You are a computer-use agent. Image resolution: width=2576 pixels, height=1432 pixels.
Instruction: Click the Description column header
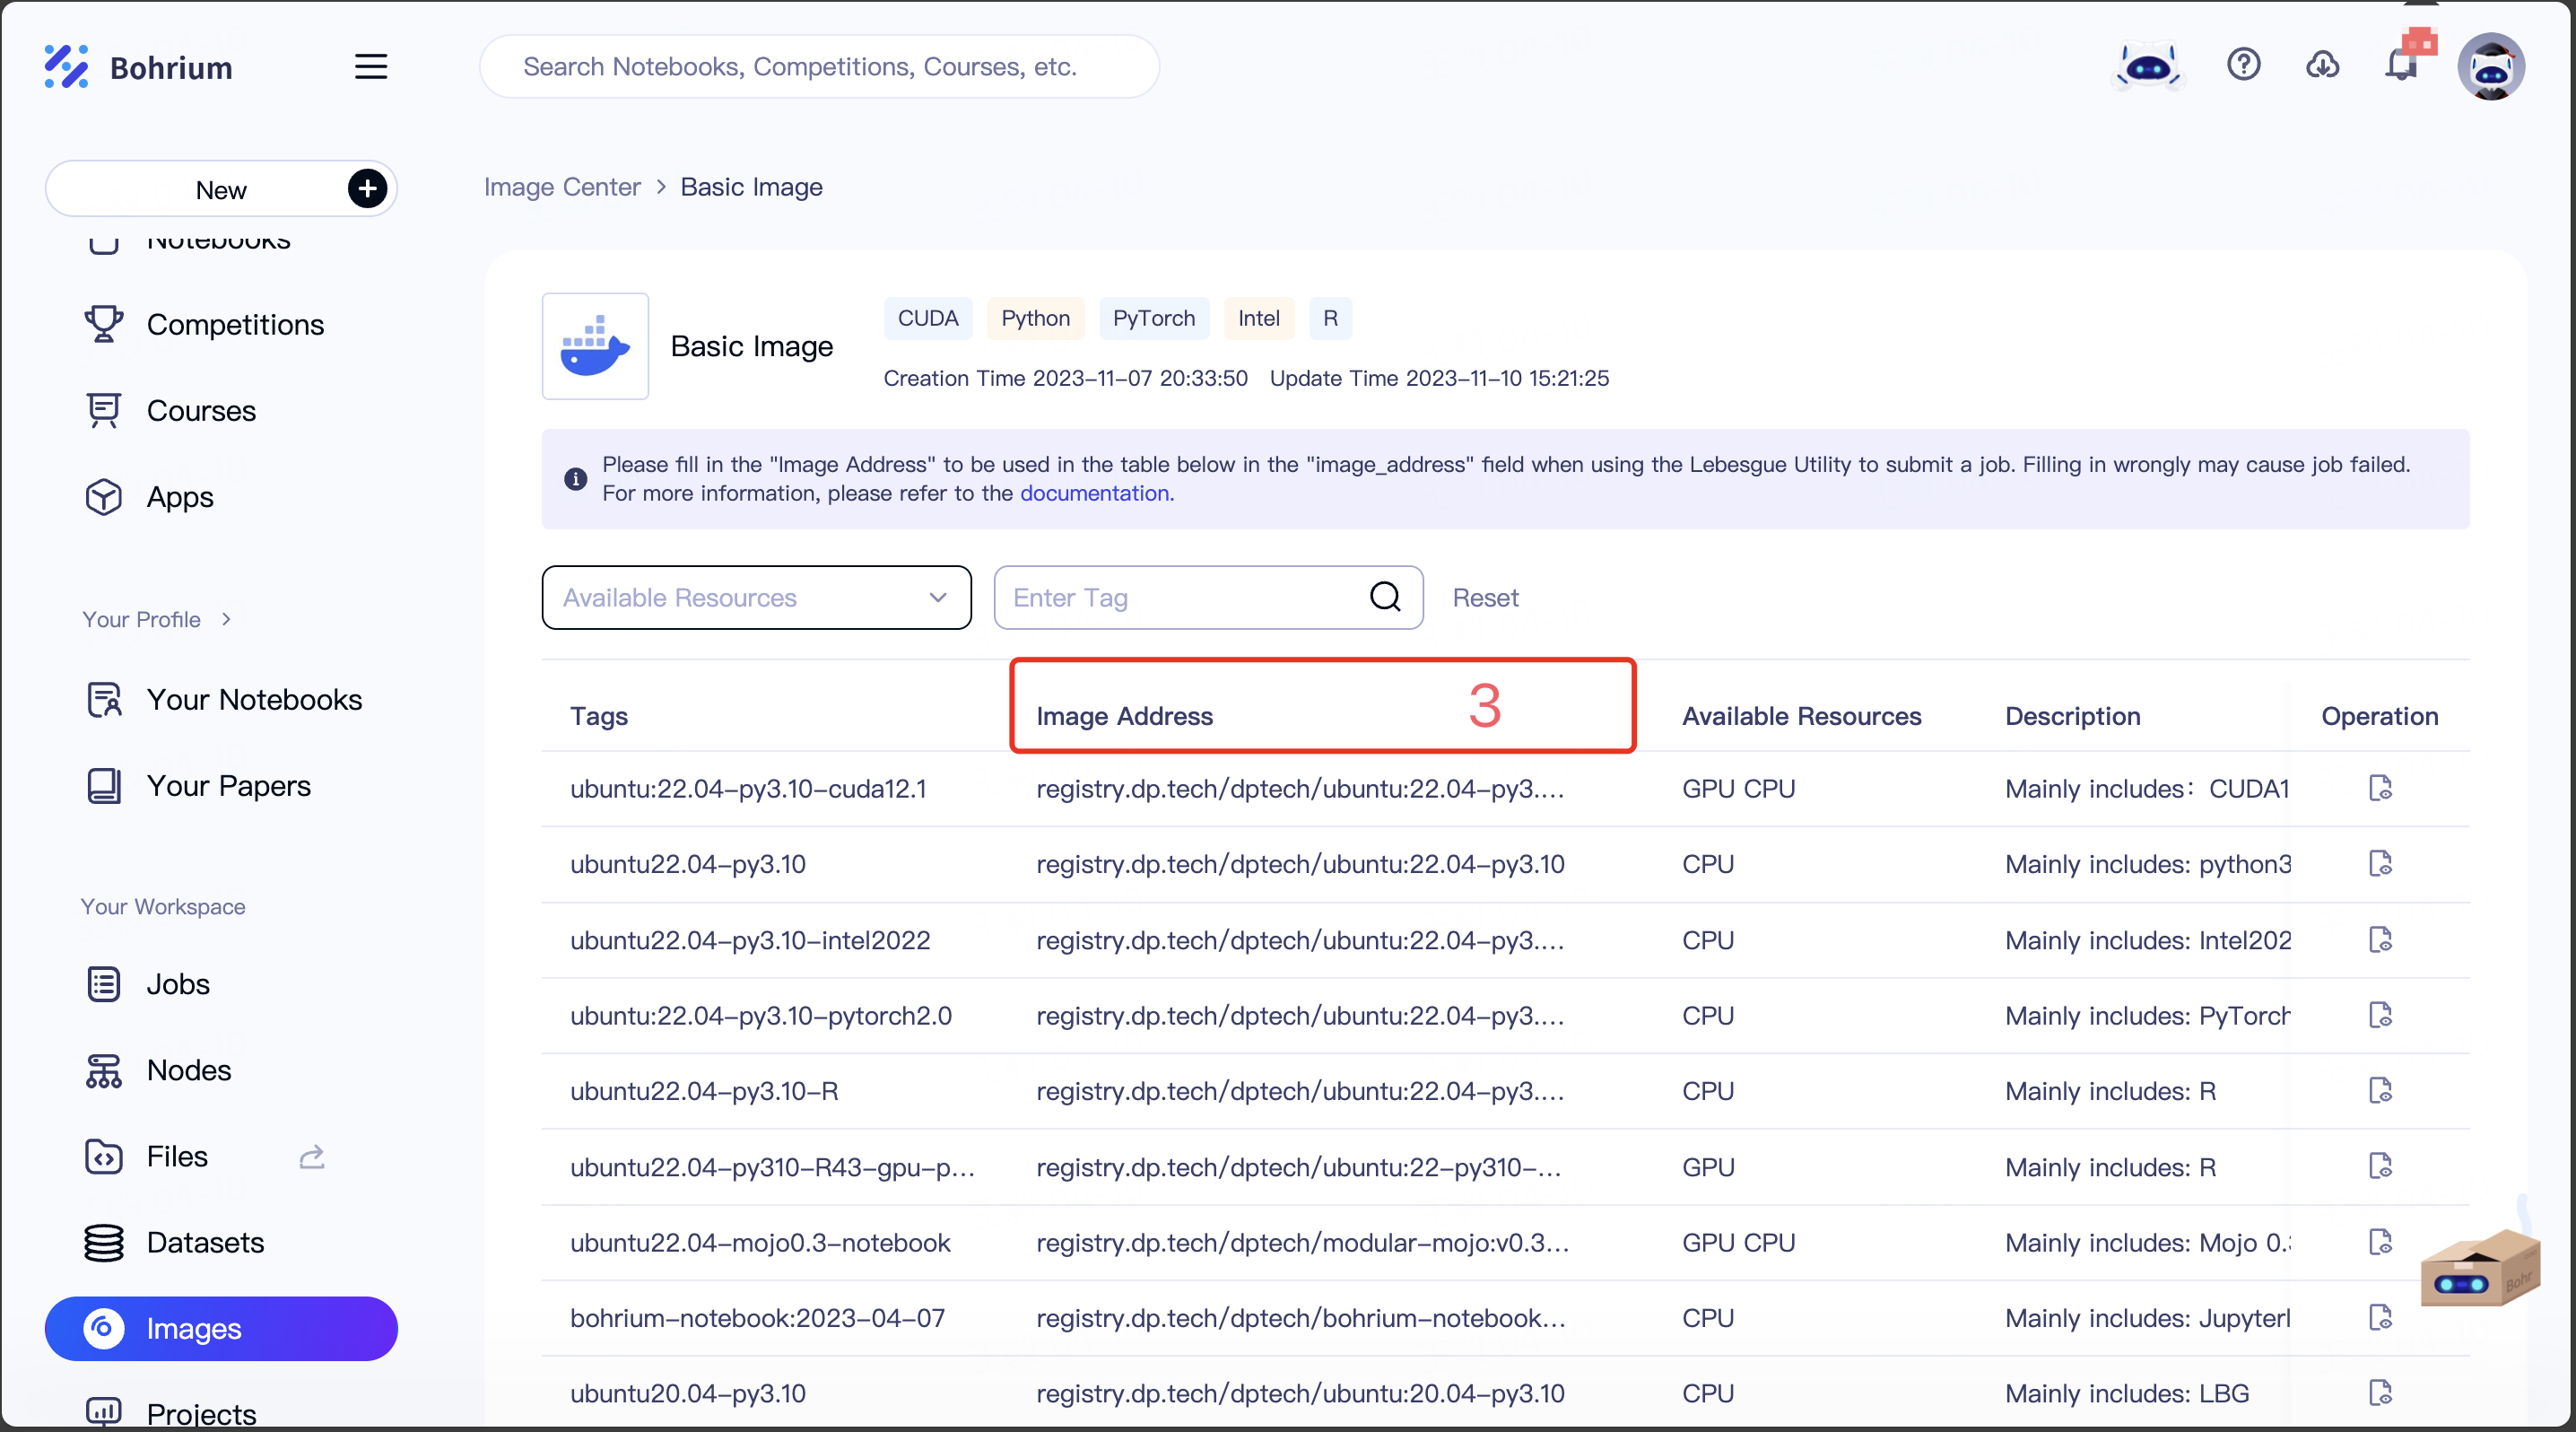(2072, 716)
